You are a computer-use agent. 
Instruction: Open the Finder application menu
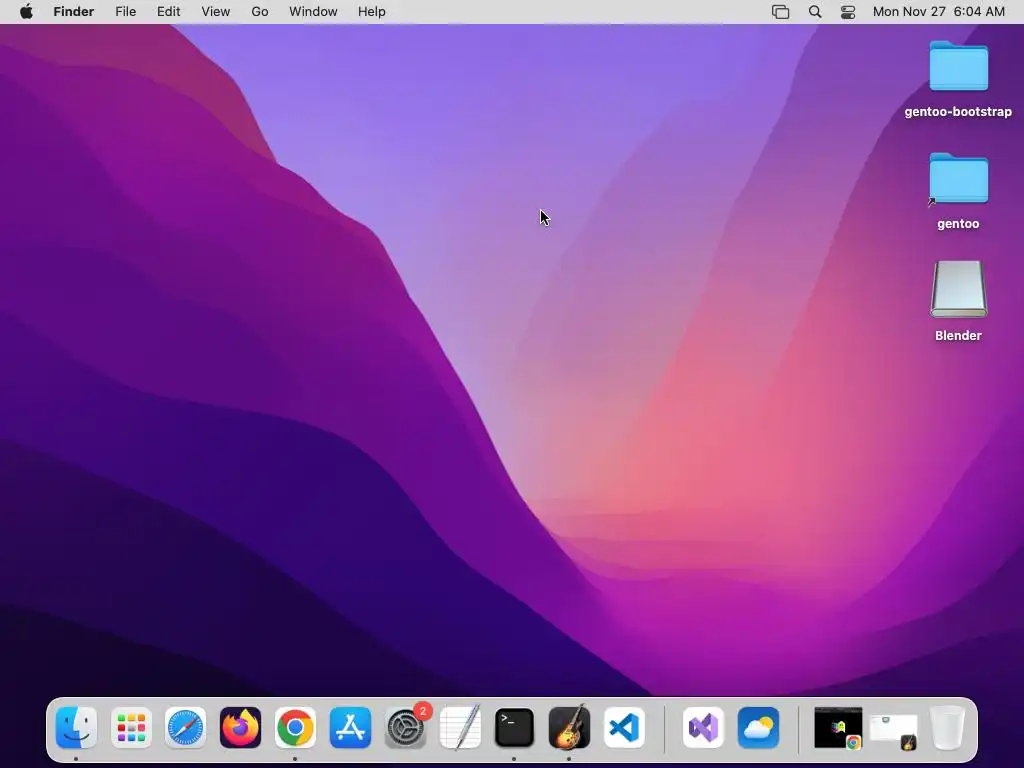74,12
